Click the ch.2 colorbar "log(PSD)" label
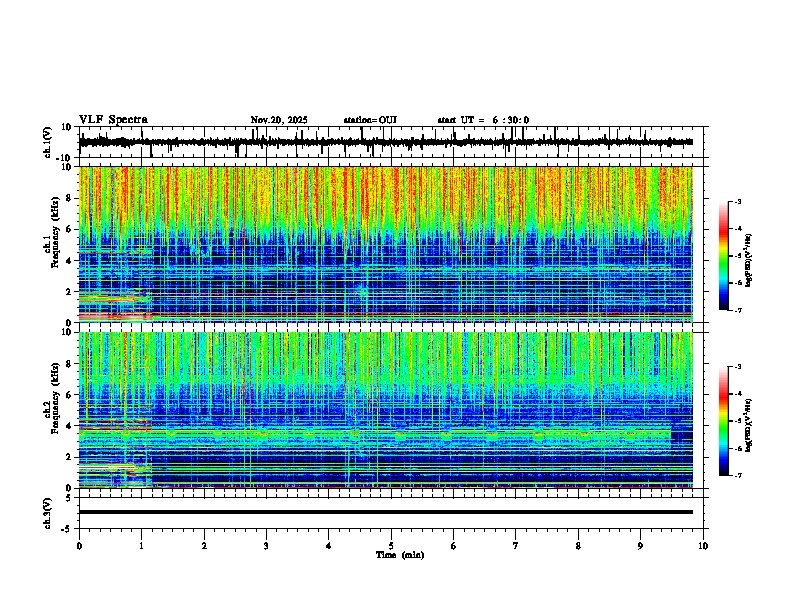This screenshot has height=612, width=792. 749,425
